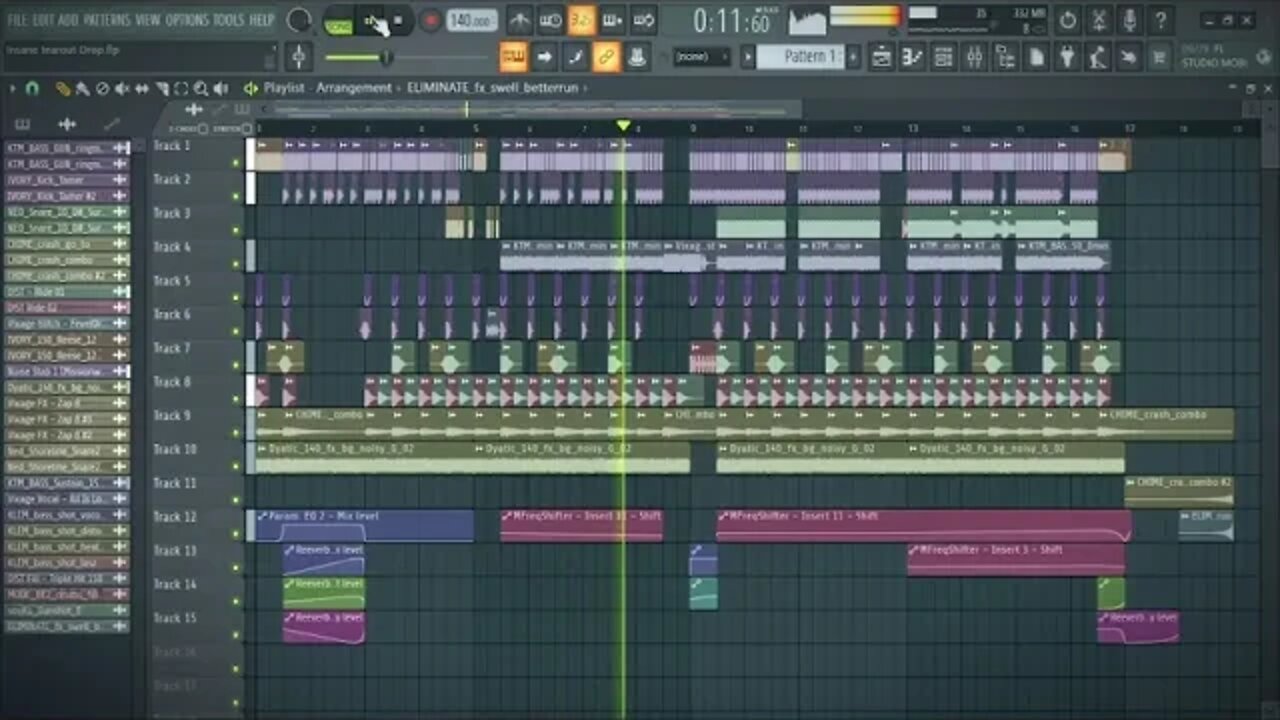Switch picker panel to automation tab
The height and width of the screenshot is (720, 1280).
112,124
